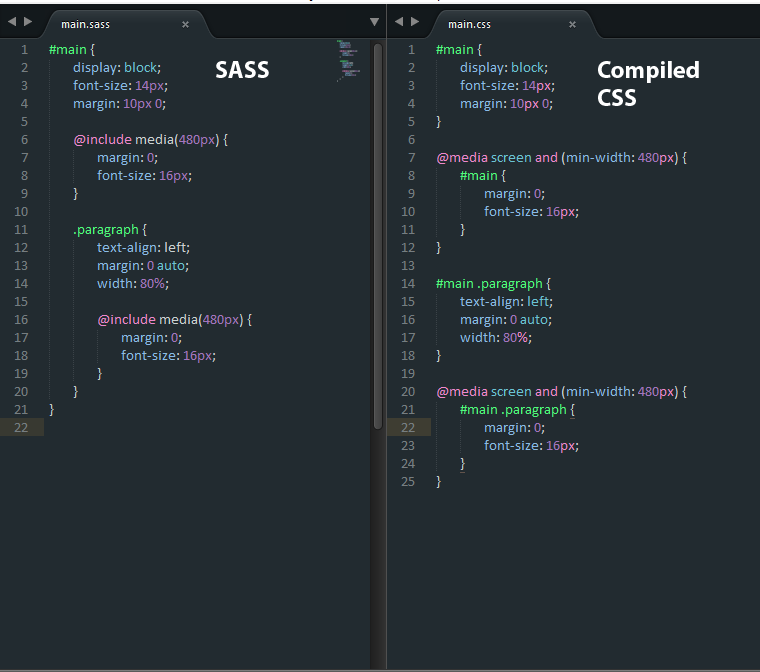Viewport: 760px width, 672px height.
Task: Click '@media screen and' on css line 20
Action: [497, 392]
